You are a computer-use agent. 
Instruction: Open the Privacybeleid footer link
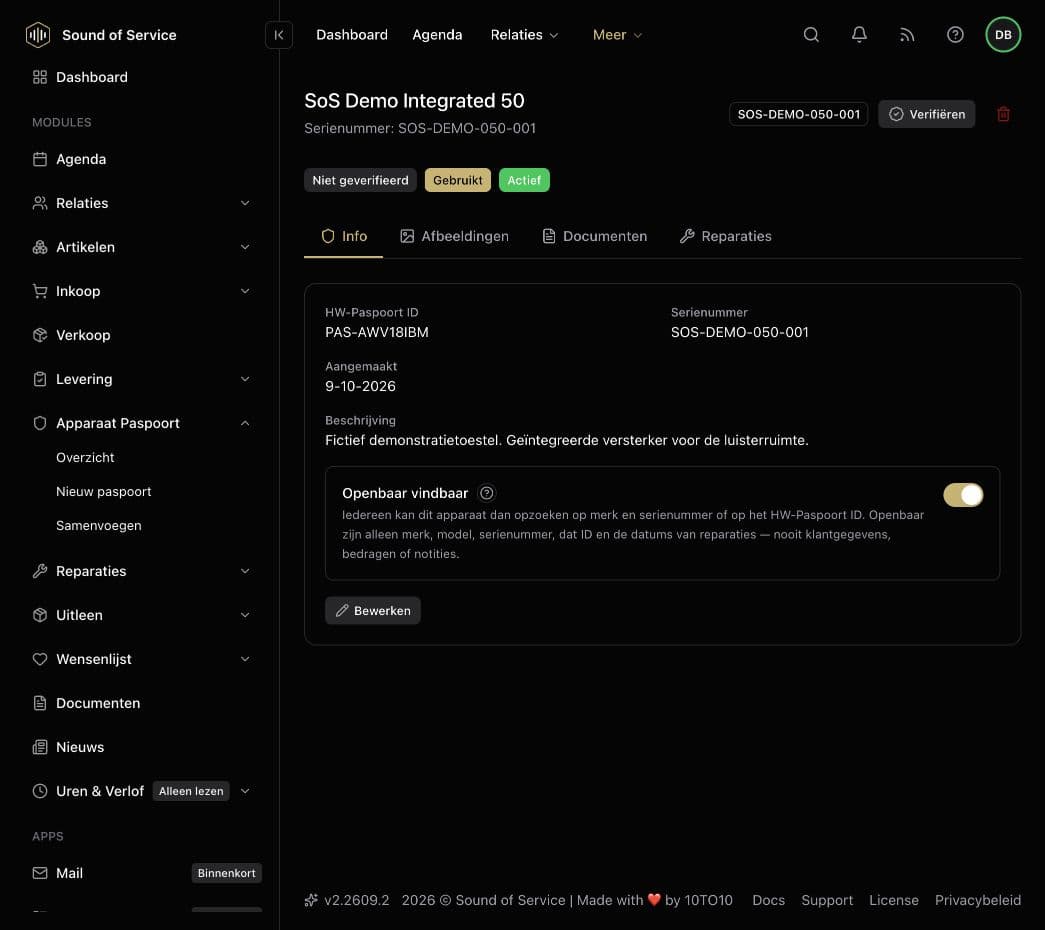(x=978, y=900)
